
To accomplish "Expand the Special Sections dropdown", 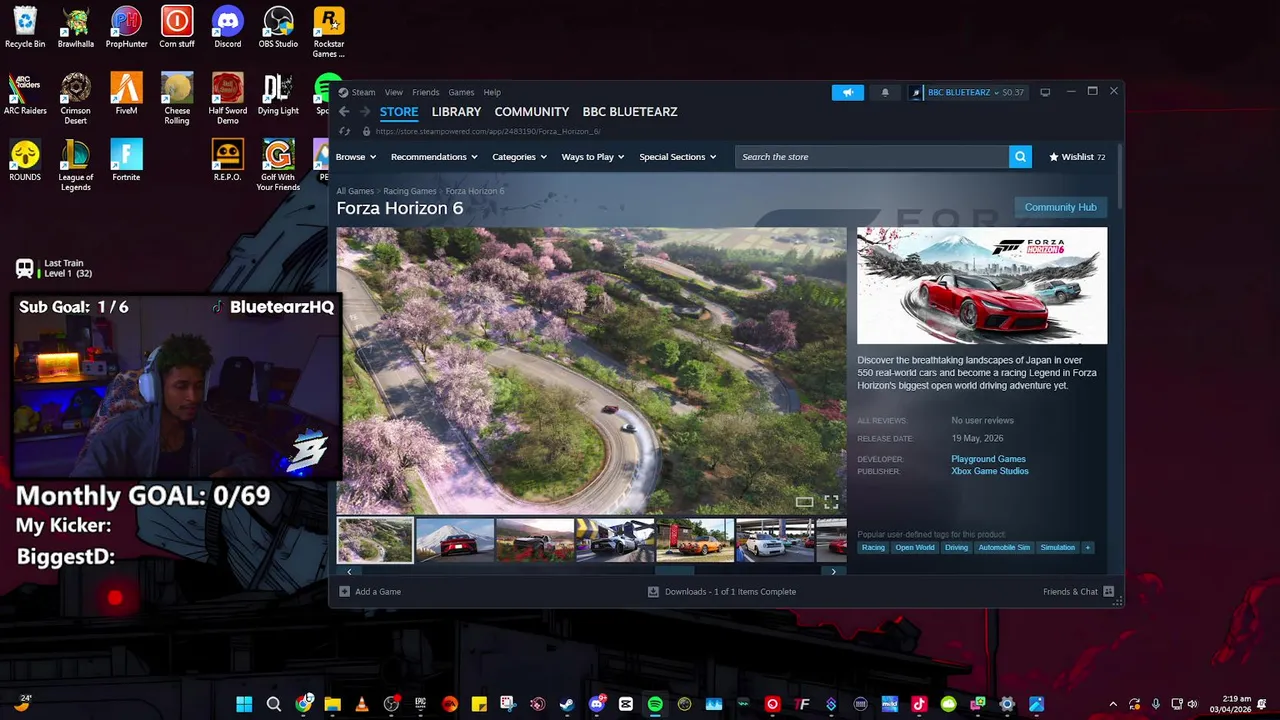I will coord(678,157).
